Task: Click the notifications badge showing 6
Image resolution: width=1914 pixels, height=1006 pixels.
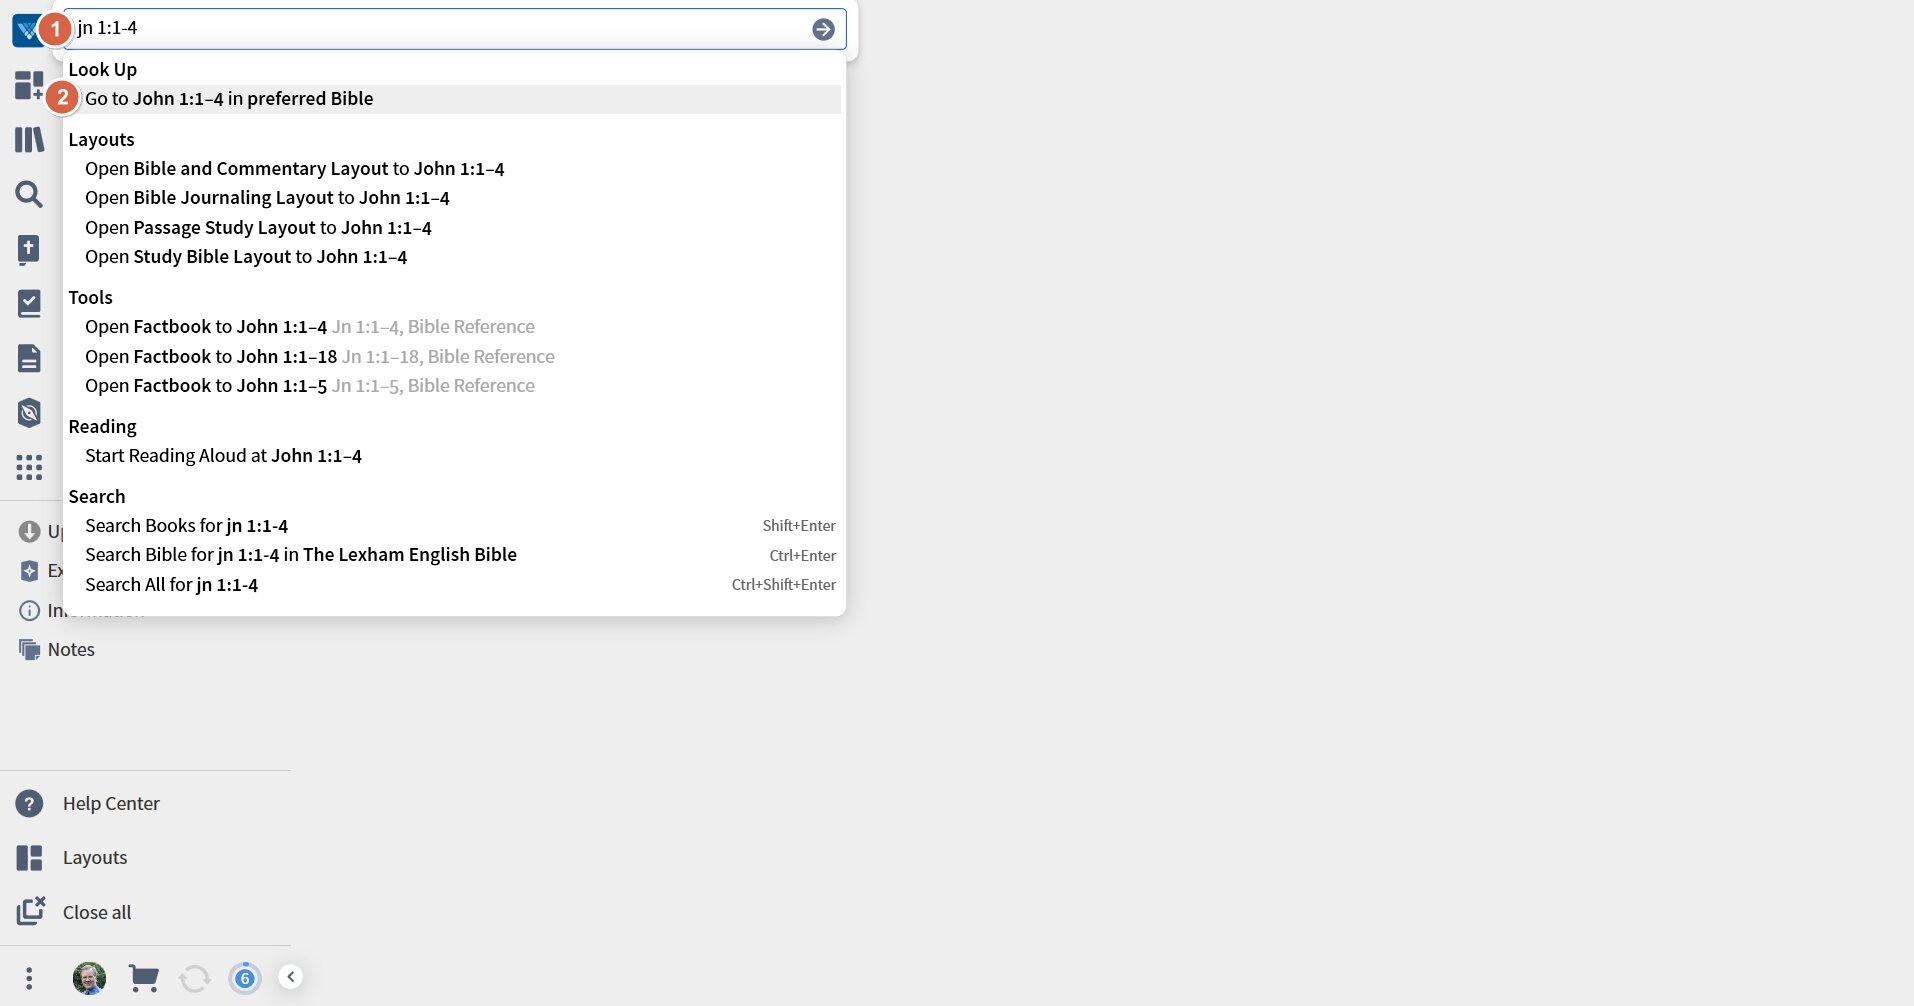Action: [x=245, y=978]
